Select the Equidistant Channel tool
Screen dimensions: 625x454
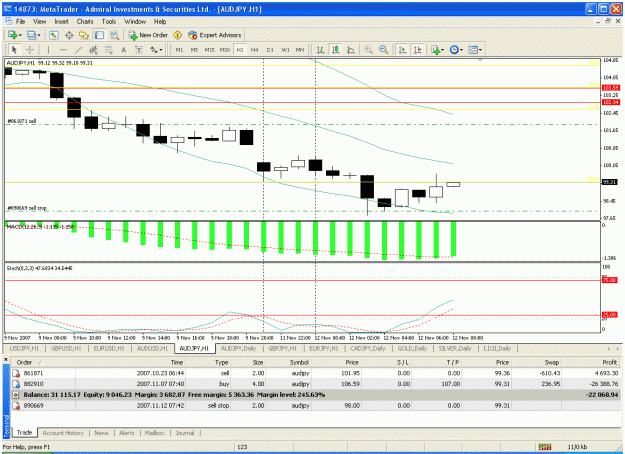point(93,50)
